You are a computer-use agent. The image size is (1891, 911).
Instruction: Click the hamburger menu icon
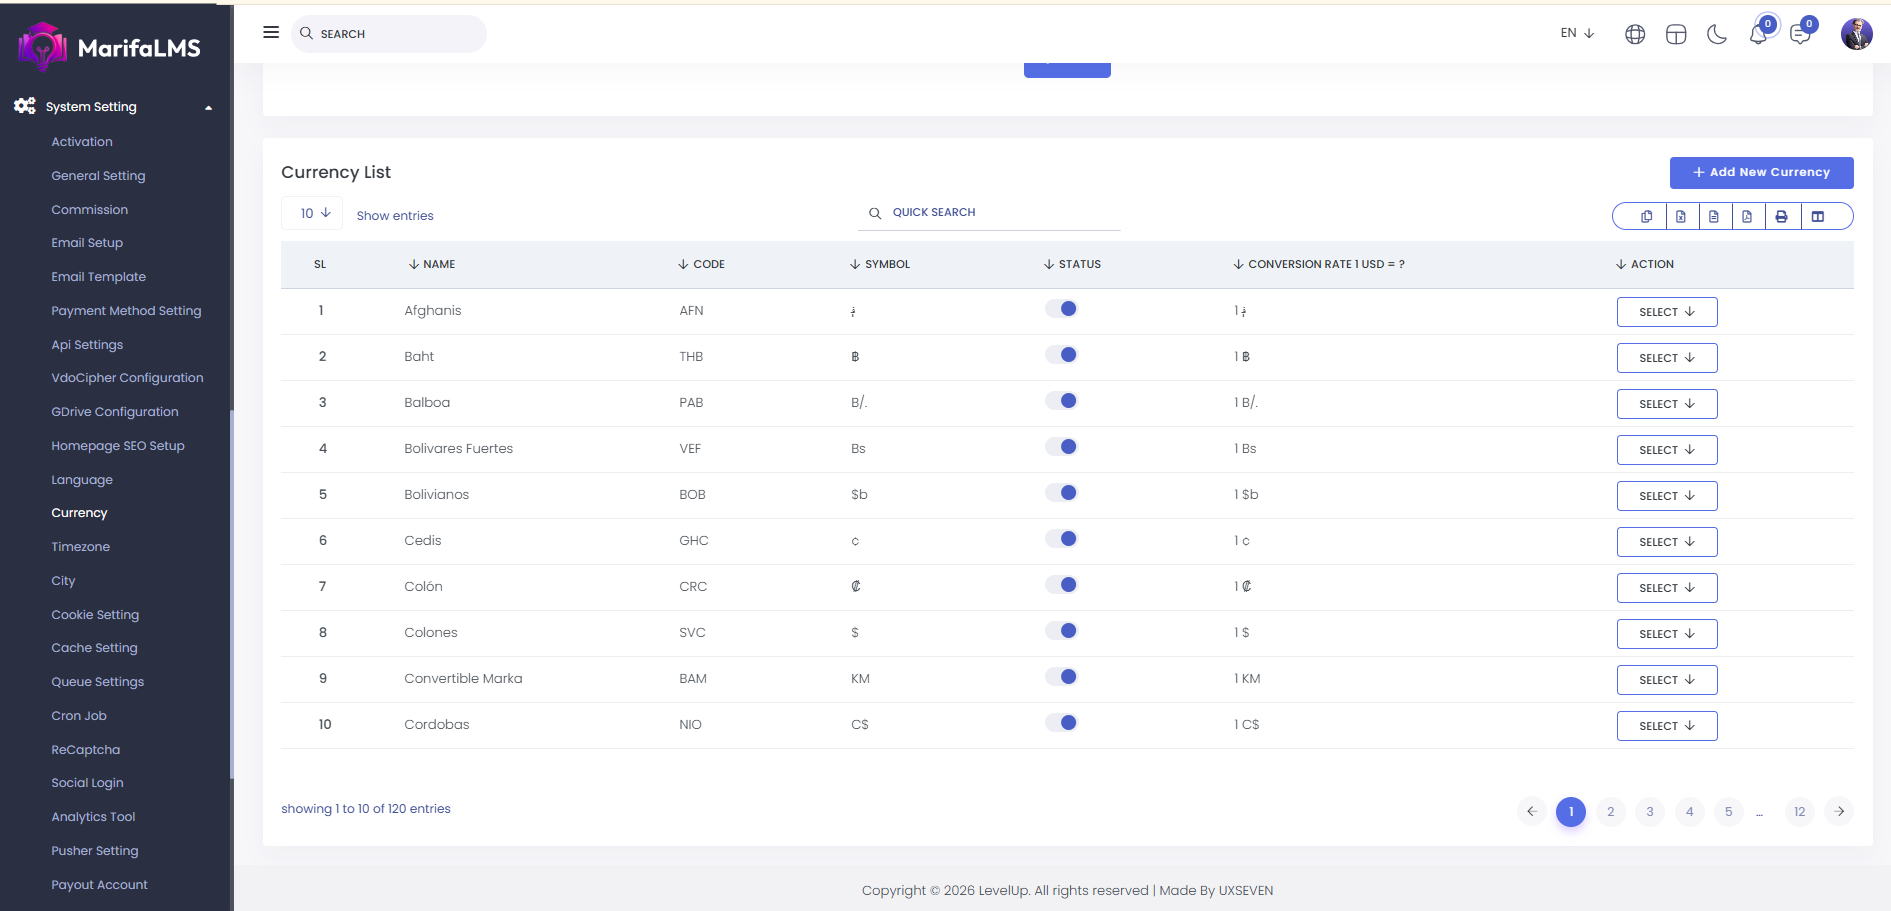(x=271, y=32)
